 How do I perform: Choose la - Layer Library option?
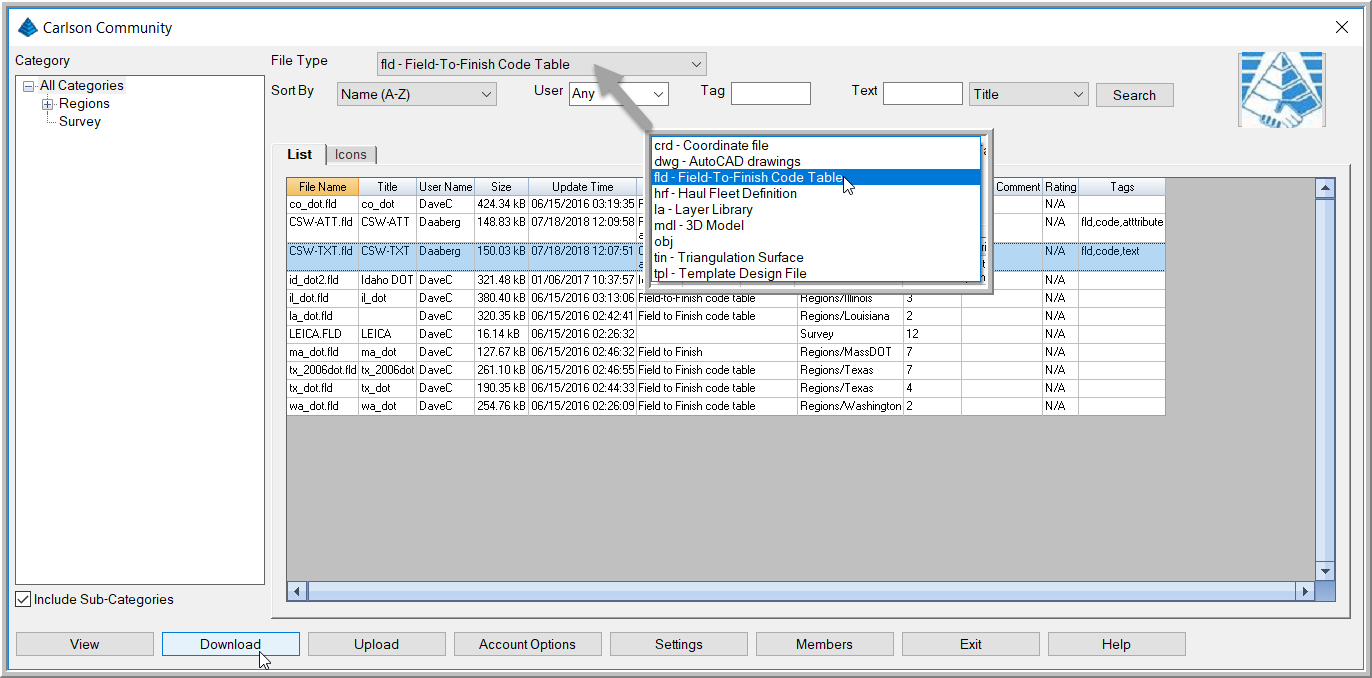point(815,210)
